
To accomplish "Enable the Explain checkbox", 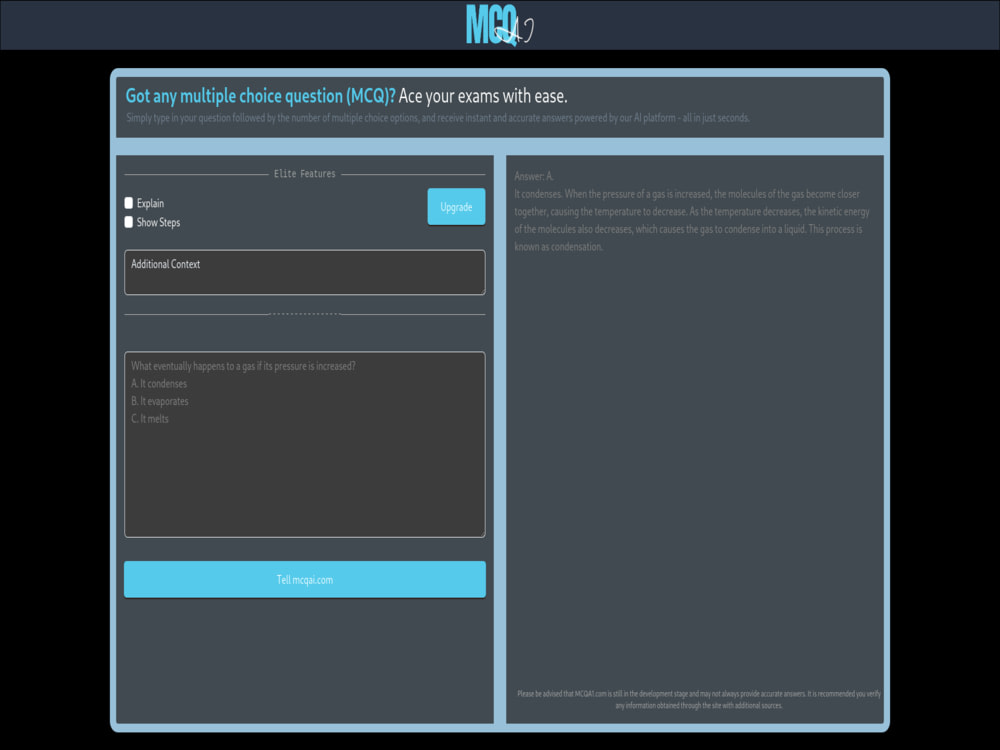I will point(129,203).
